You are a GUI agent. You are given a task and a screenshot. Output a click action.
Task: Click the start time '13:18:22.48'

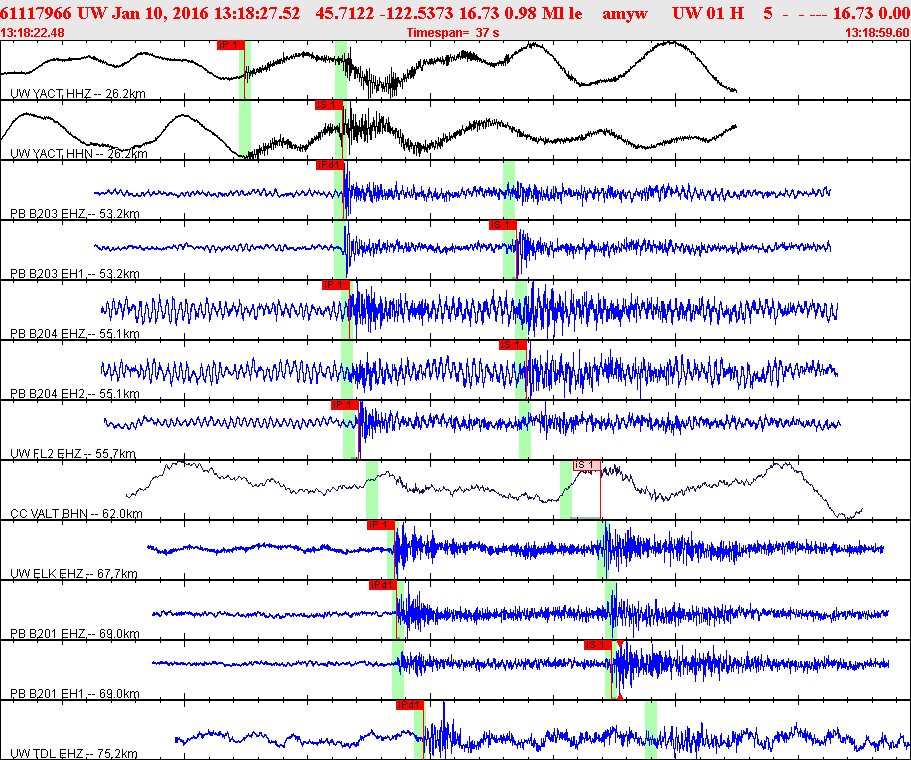33,33
